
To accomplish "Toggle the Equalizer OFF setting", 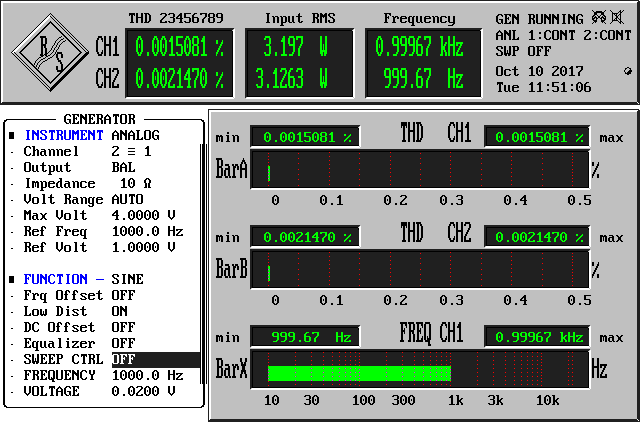I will pos(123,343).
